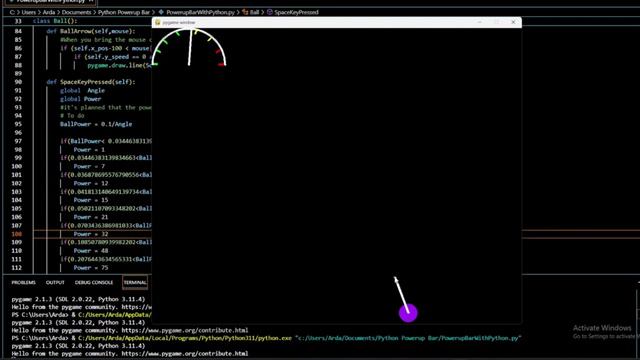Open the PowerupBarWithPython.py breadcrumb entry
The image size is (640, 360).
(x=200, y=12)
